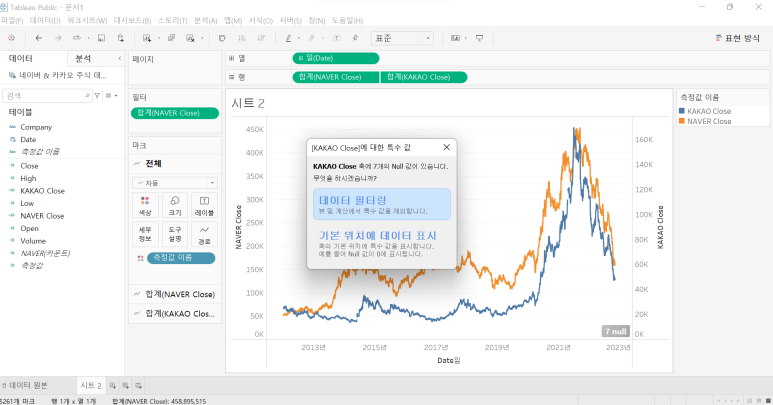Click NAVER Close orange legend swatch
This screenshot has height=405, width=773.
coord(682,121)
